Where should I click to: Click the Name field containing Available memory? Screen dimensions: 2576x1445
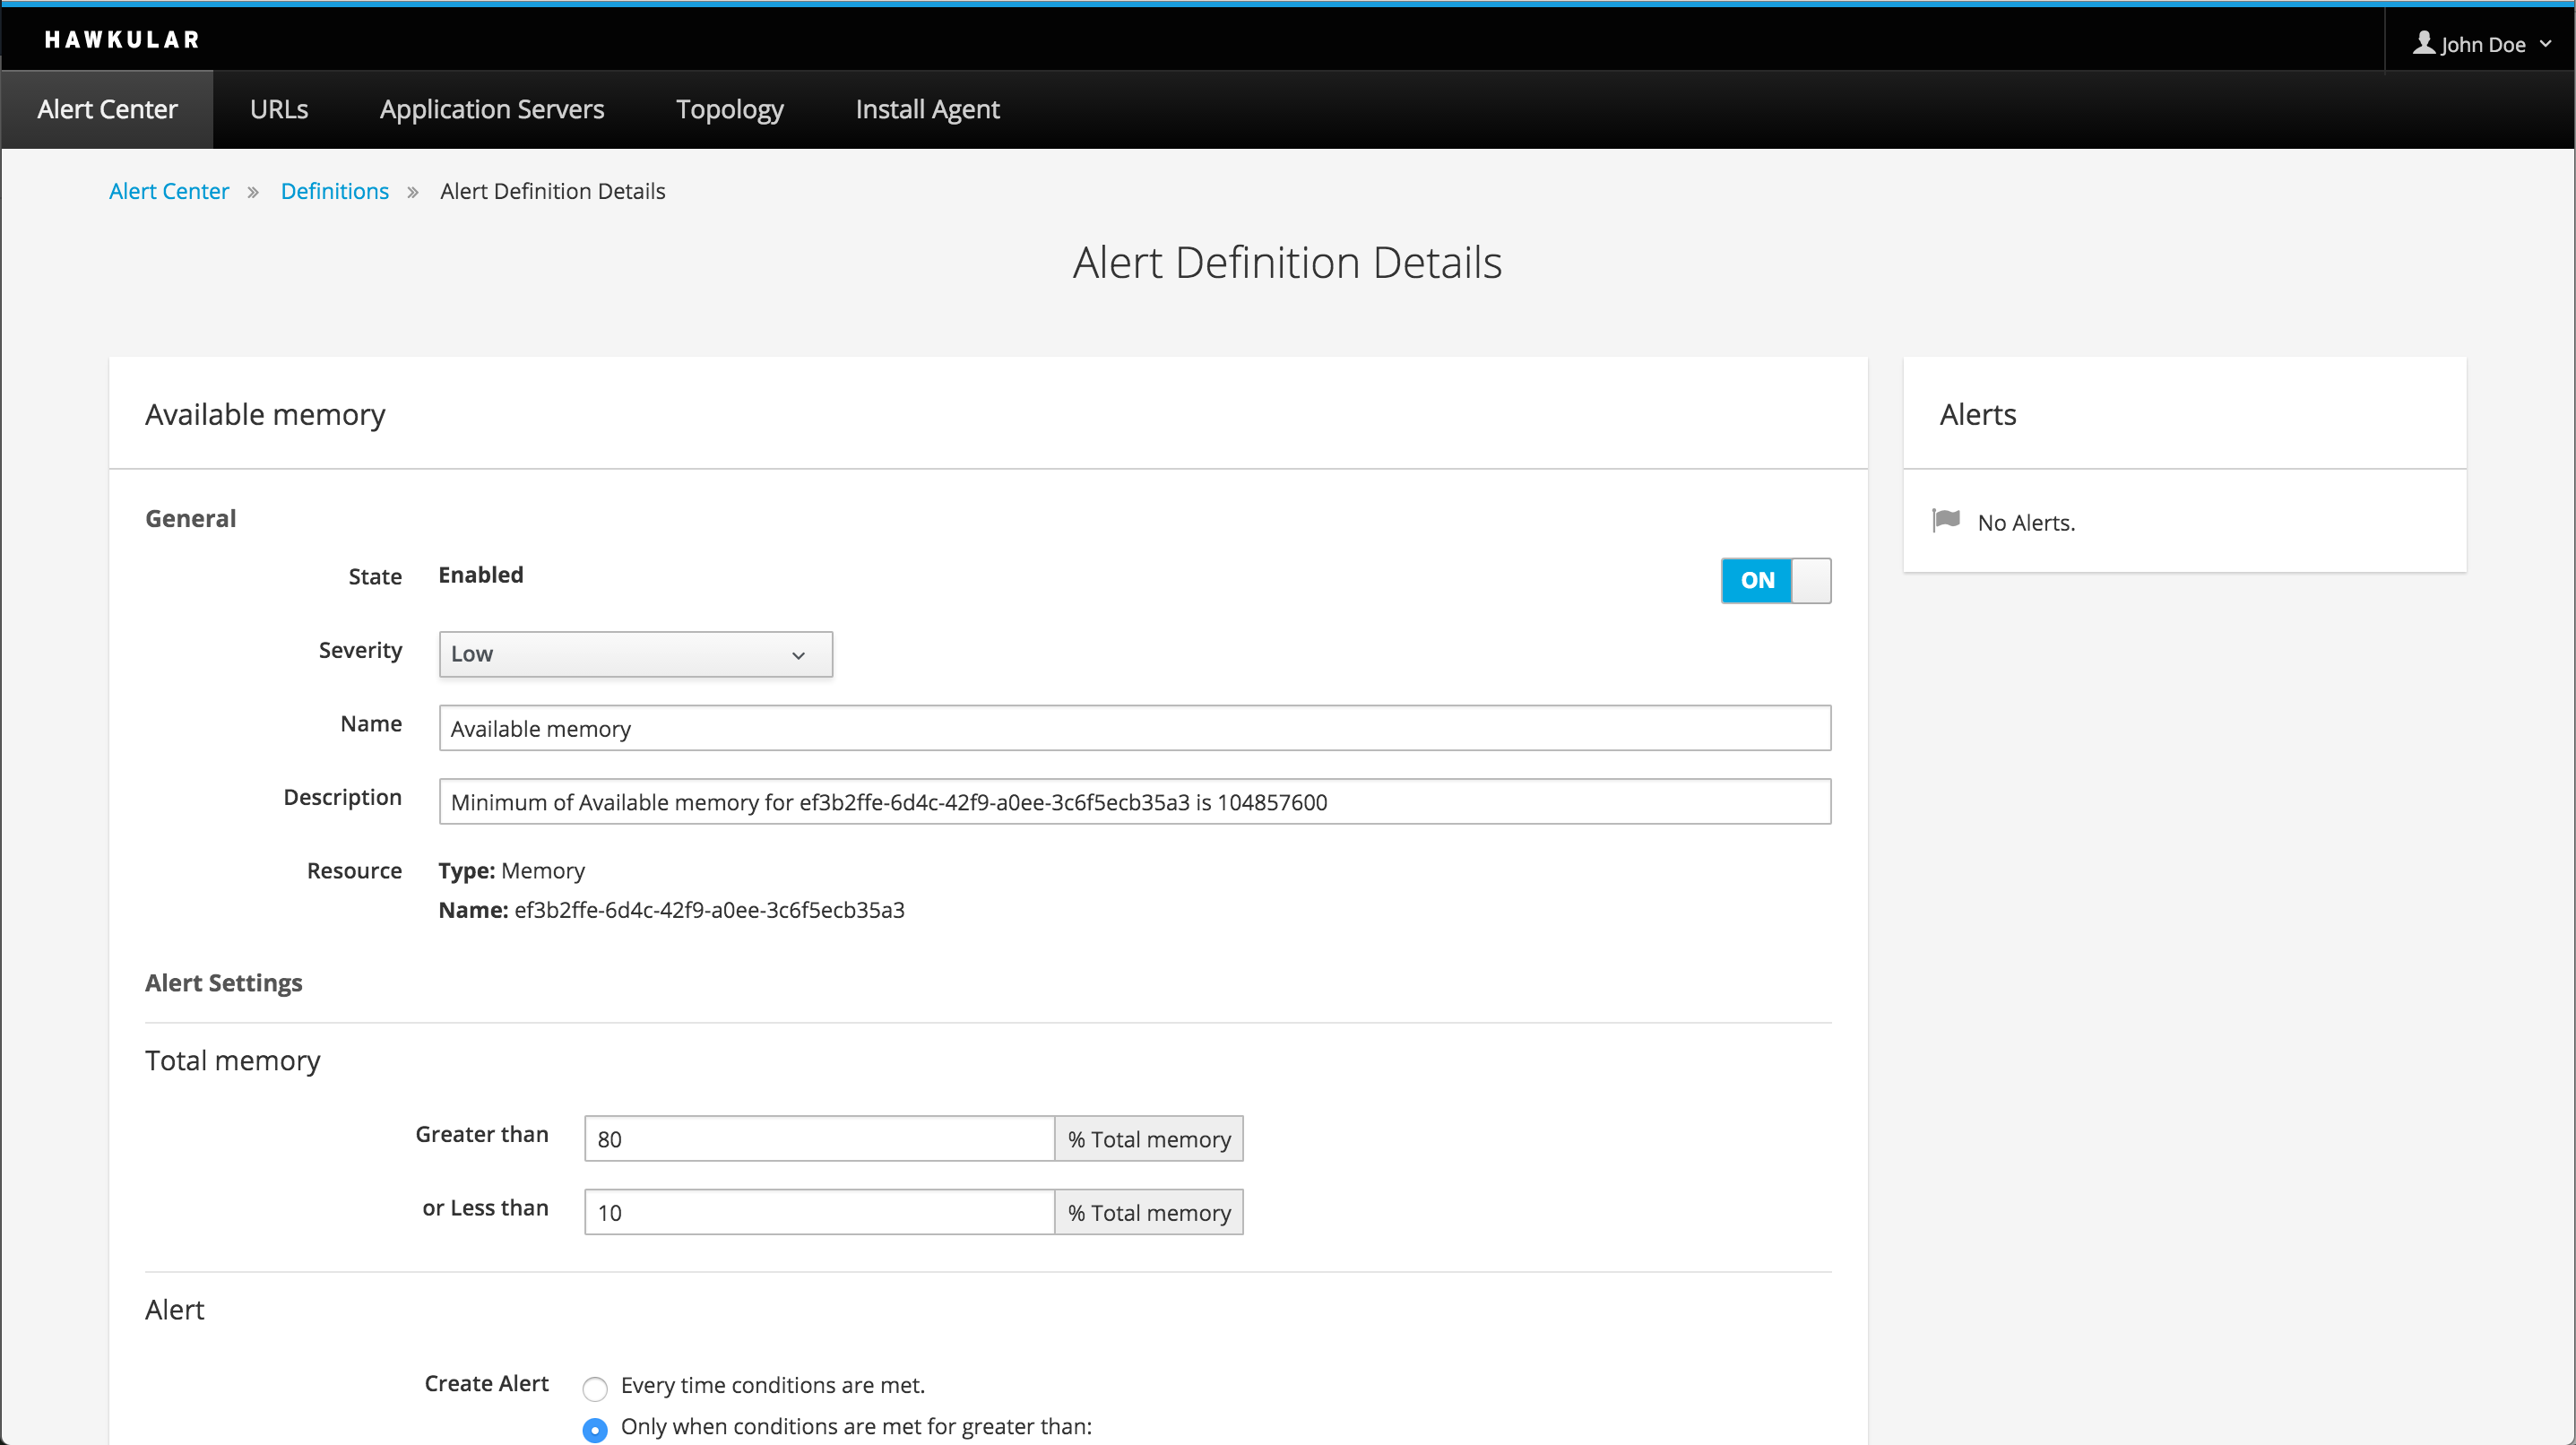1134,728
